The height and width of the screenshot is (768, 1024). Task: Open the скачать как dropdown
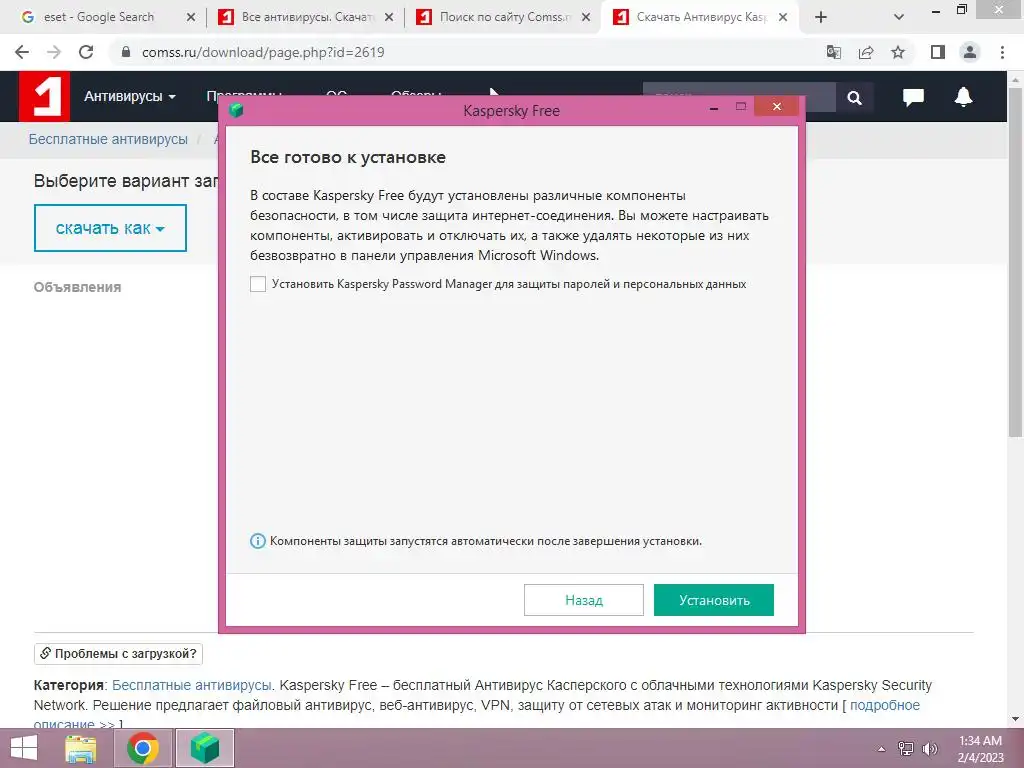click(110, 228)
